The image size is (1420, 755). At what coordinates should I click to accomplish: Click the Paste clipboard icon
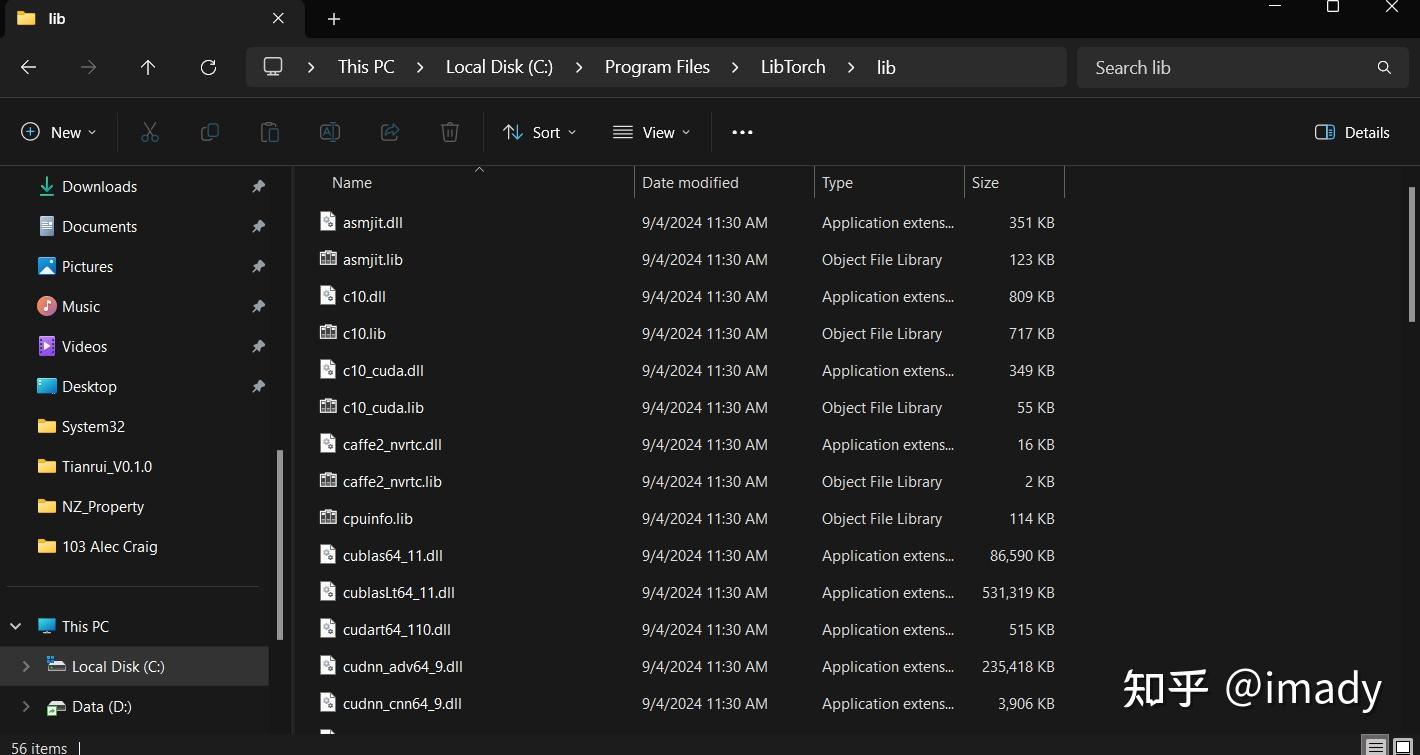(270, 132)
